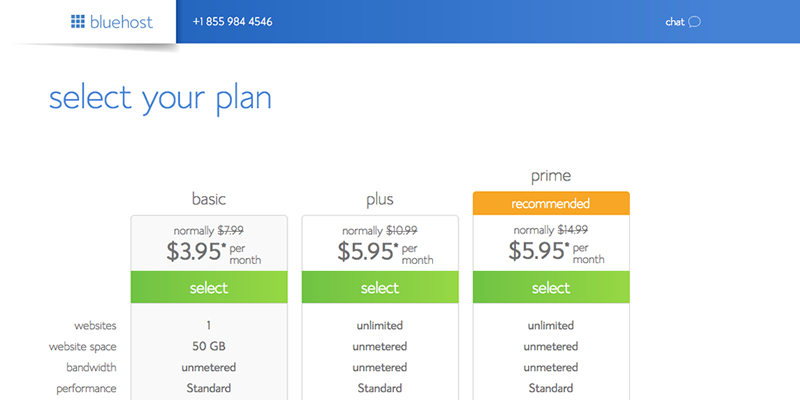Click the websites row label
Image resolution: width=800 pixels, height=400 pixels.
(95, 326)
